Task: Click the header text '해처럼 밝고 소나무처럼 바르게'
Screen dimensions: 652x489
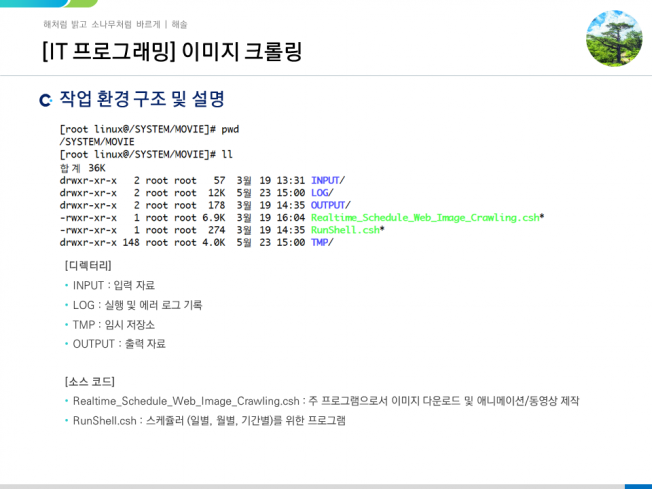Action: 101,23
